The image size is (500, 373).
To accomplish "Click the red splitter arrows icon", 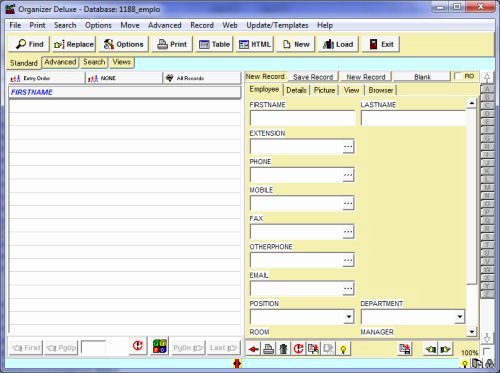I will 237,363.
